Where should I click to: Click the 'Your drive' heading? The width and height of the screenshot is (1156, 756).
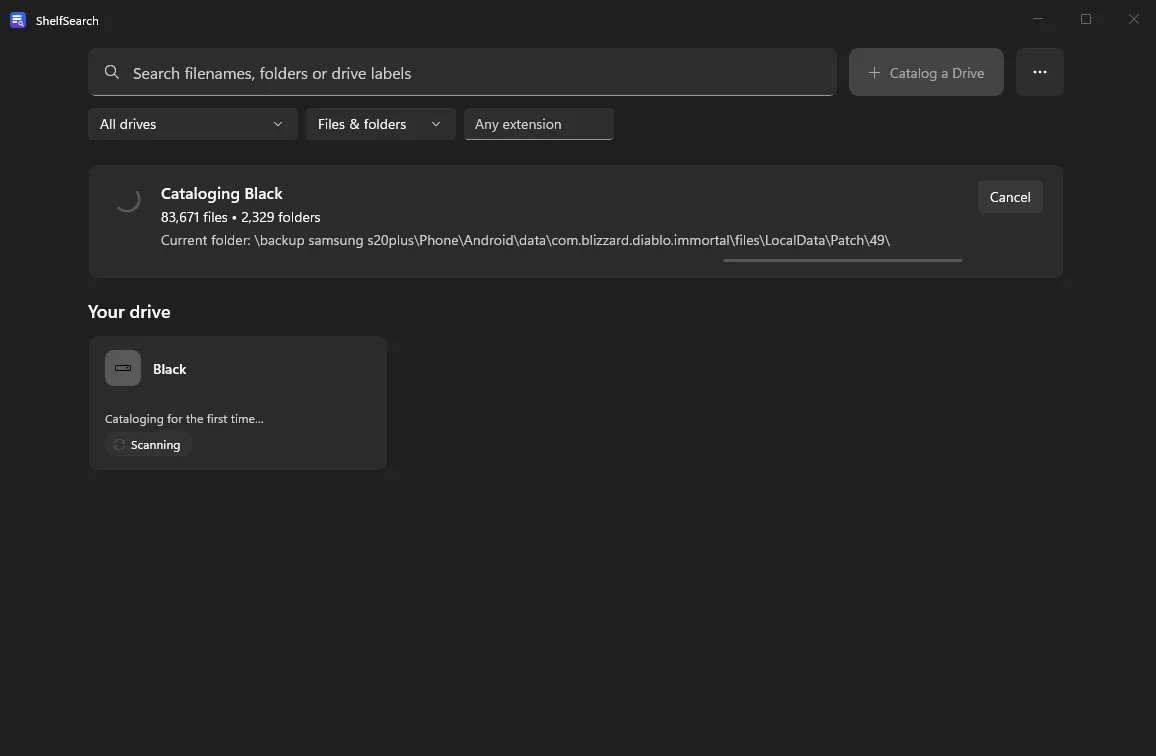[x=129, y=312]
